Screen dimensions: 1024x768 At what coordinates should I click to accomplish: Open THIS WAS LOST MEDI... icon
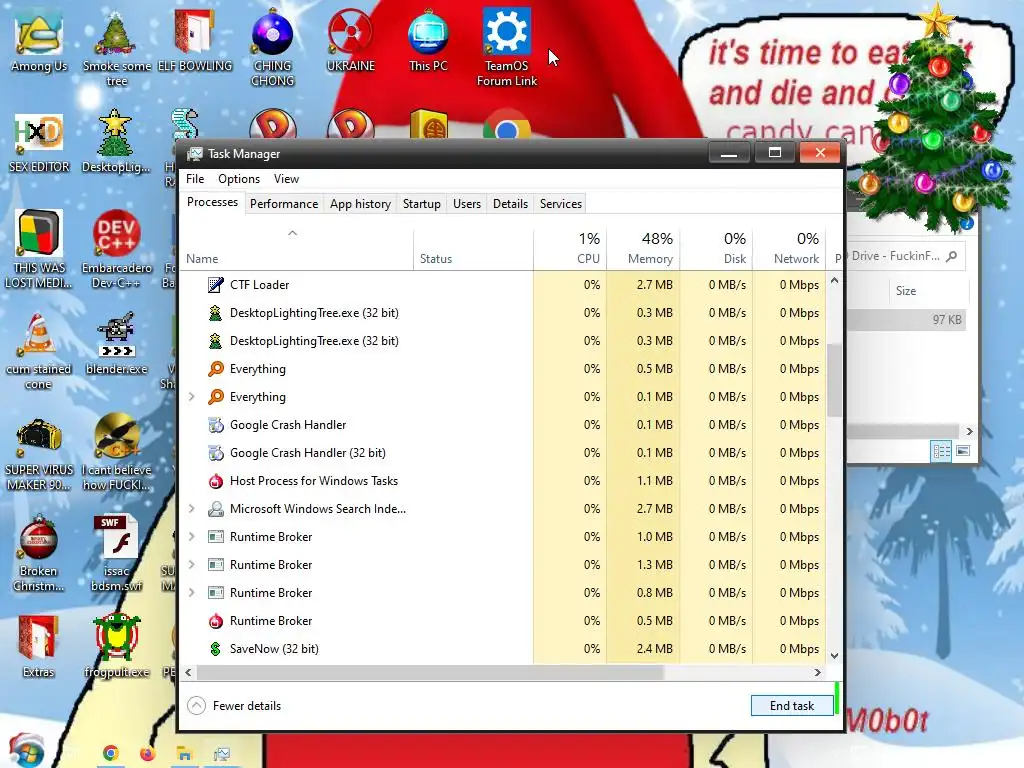click(39, 249)
